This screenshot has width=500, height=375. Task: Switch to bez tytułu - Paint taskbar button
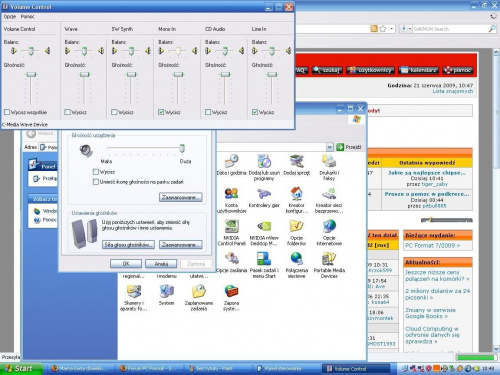tap(218, 369)
